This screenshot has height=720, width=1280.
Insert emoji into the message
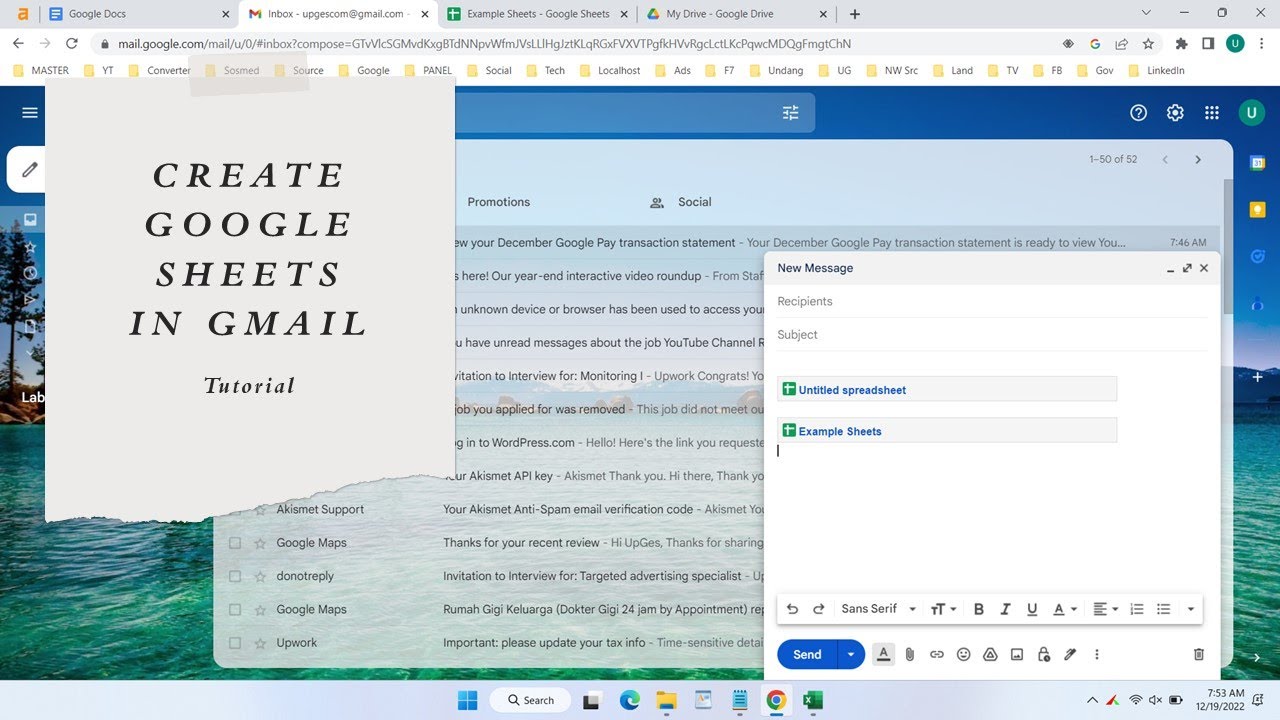point(964,654)
